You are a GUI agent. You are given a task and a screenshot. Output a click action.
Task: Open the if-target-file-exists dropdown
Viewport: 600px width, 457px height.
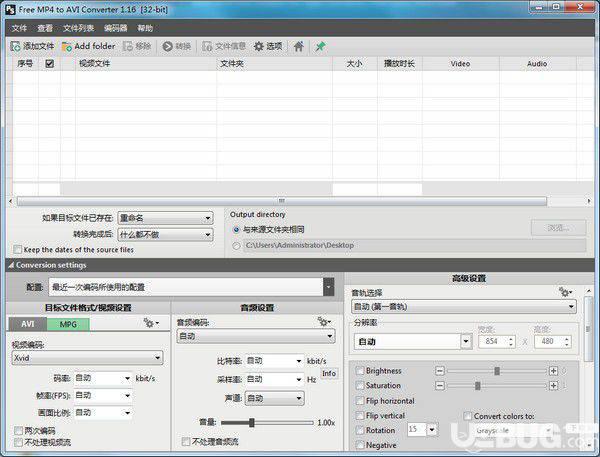[x=165, y=218]
